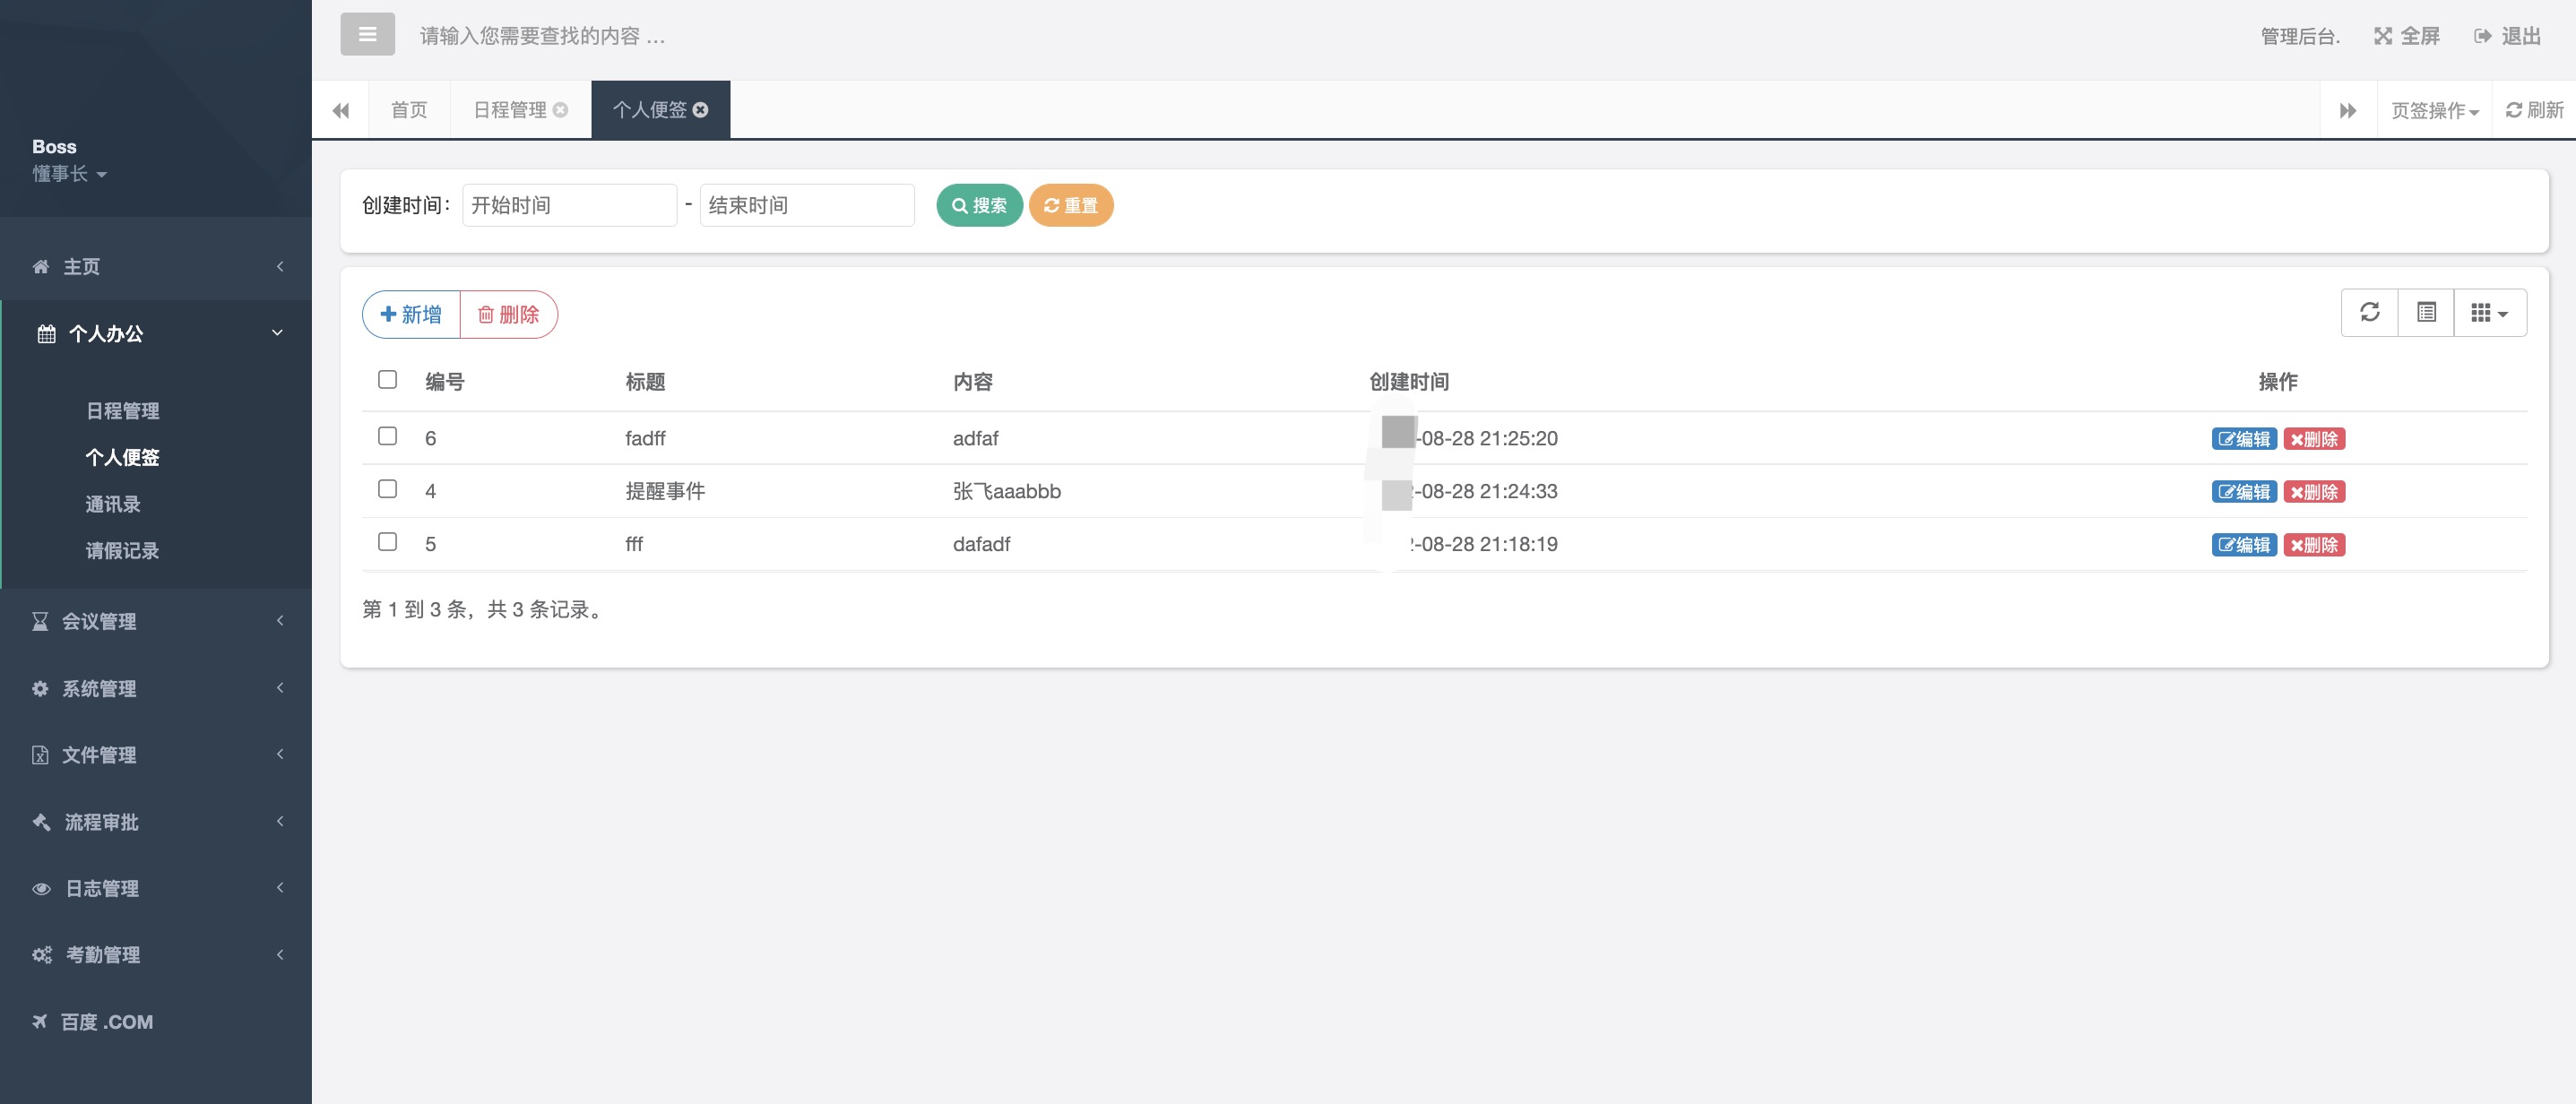Click the toolbar 删除 batch delete button
The image size is (2576, 1104).
click(508, 314)
